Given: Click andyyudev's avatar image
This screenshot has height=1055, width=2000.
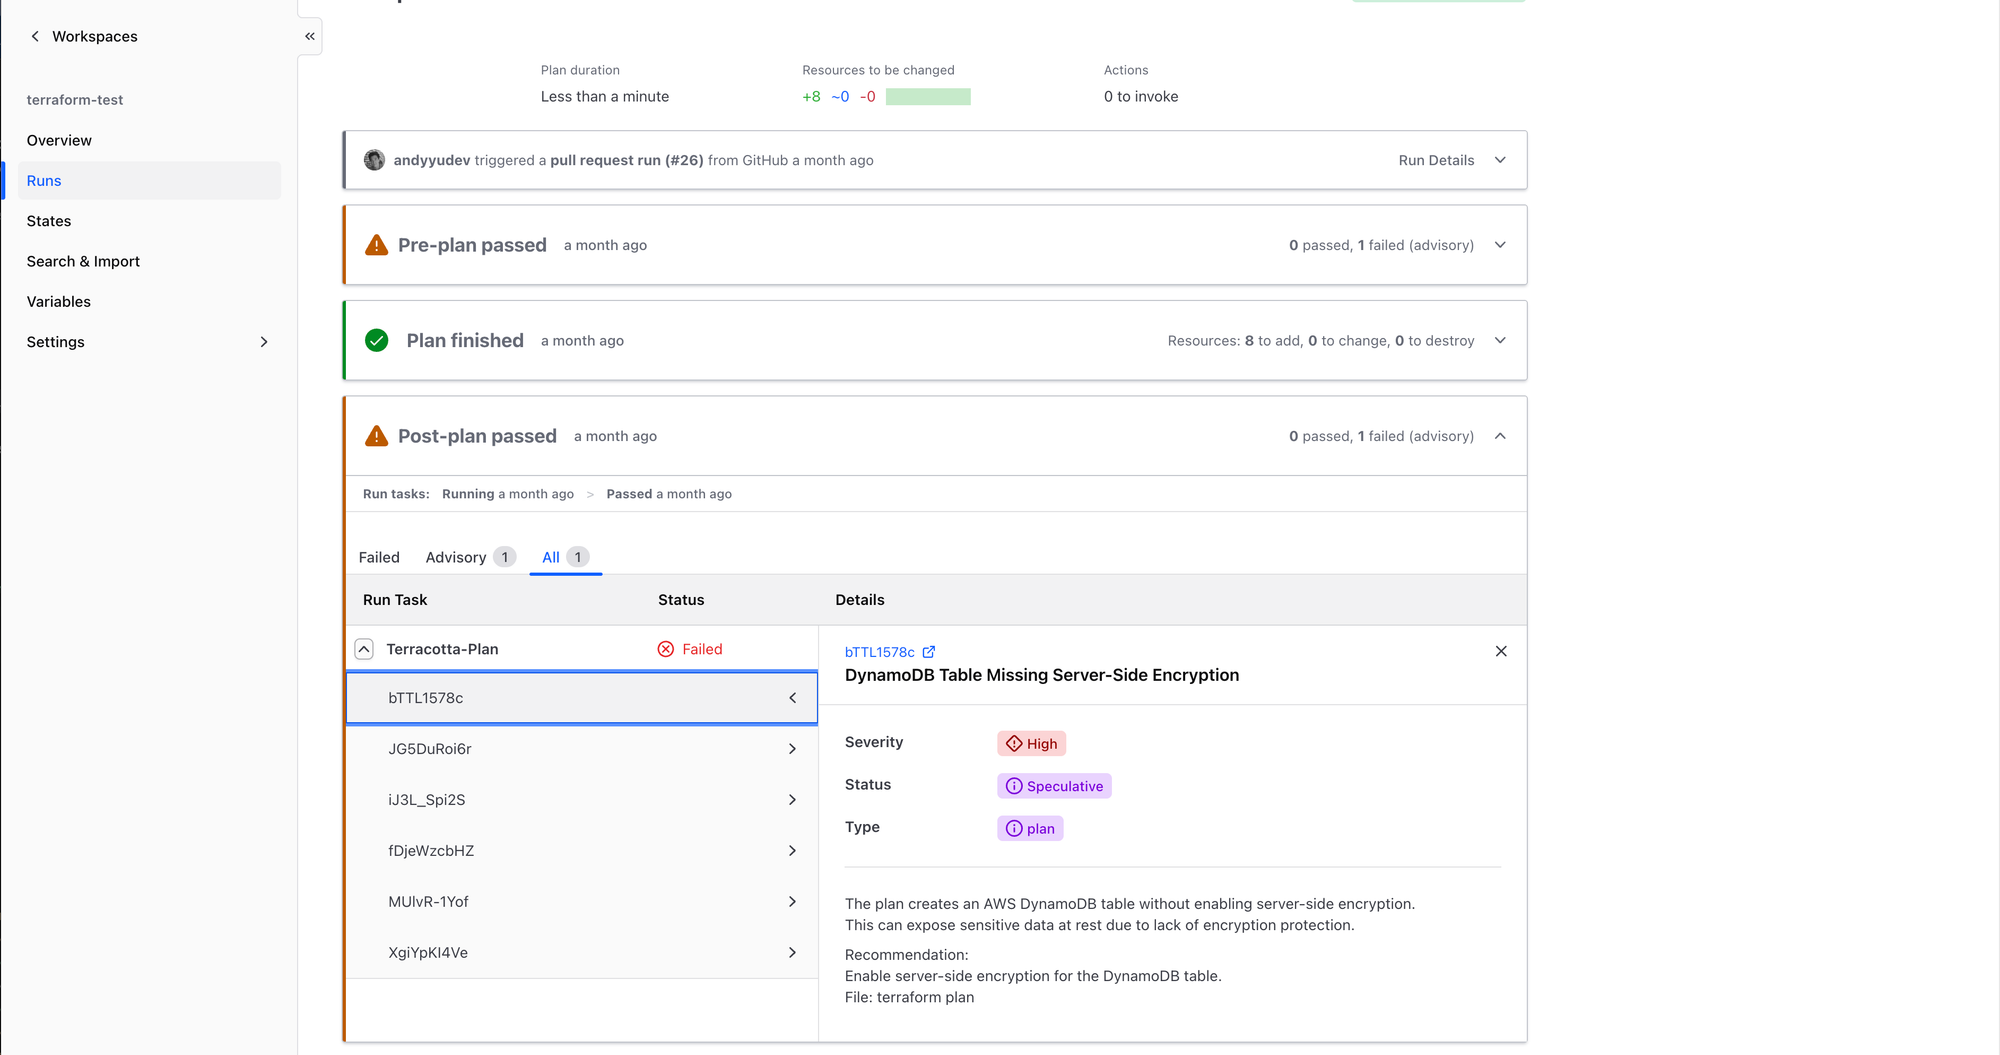Looking at the screenshot, I should pos(374,160).
